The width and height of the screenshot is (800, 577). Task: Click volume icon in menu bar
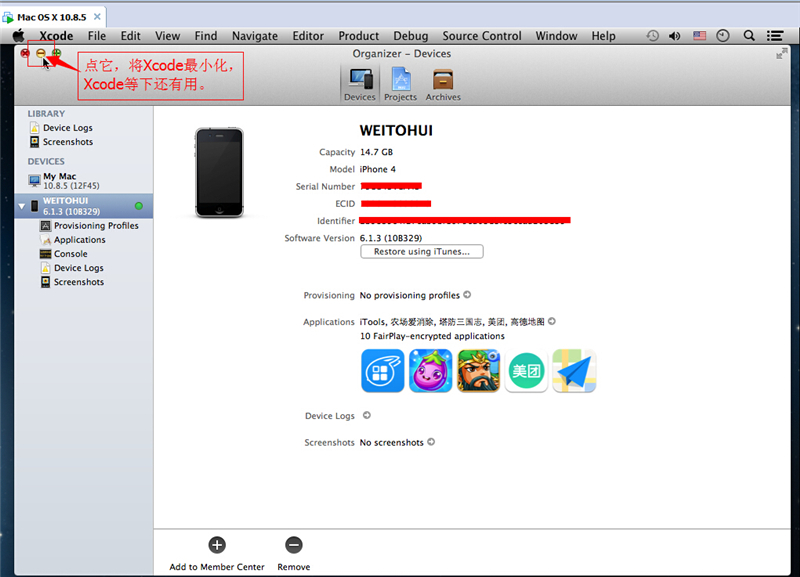click(675, 36)
